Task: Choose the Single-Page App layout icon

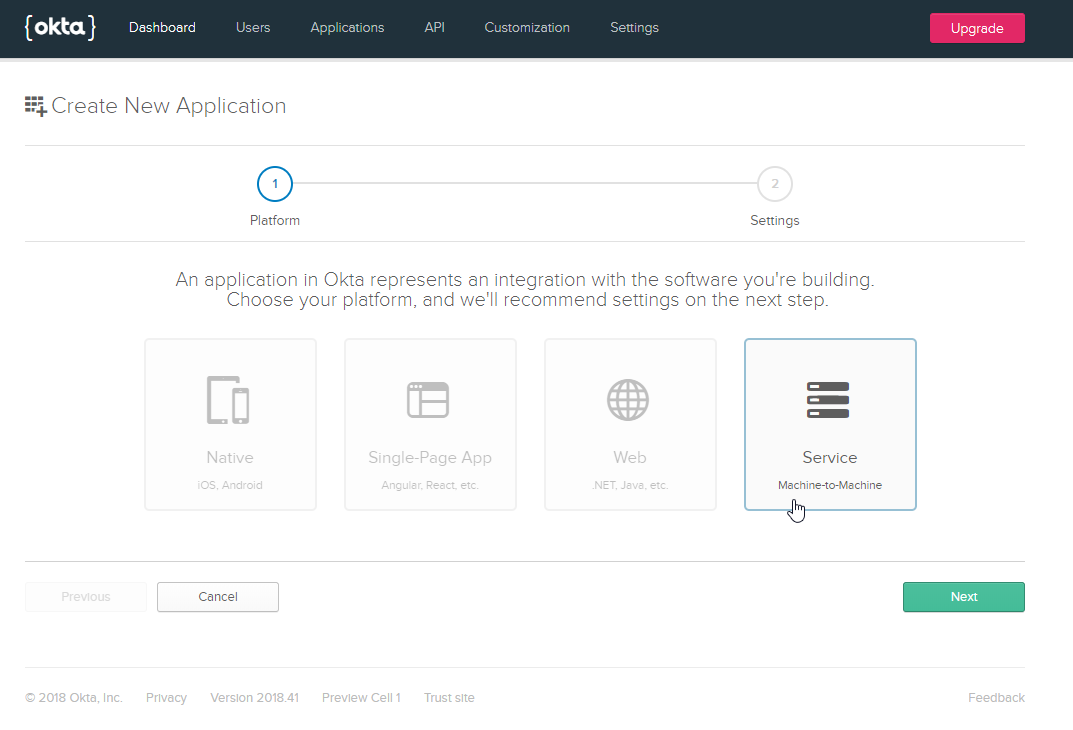Action: click(x=429, y=400)
